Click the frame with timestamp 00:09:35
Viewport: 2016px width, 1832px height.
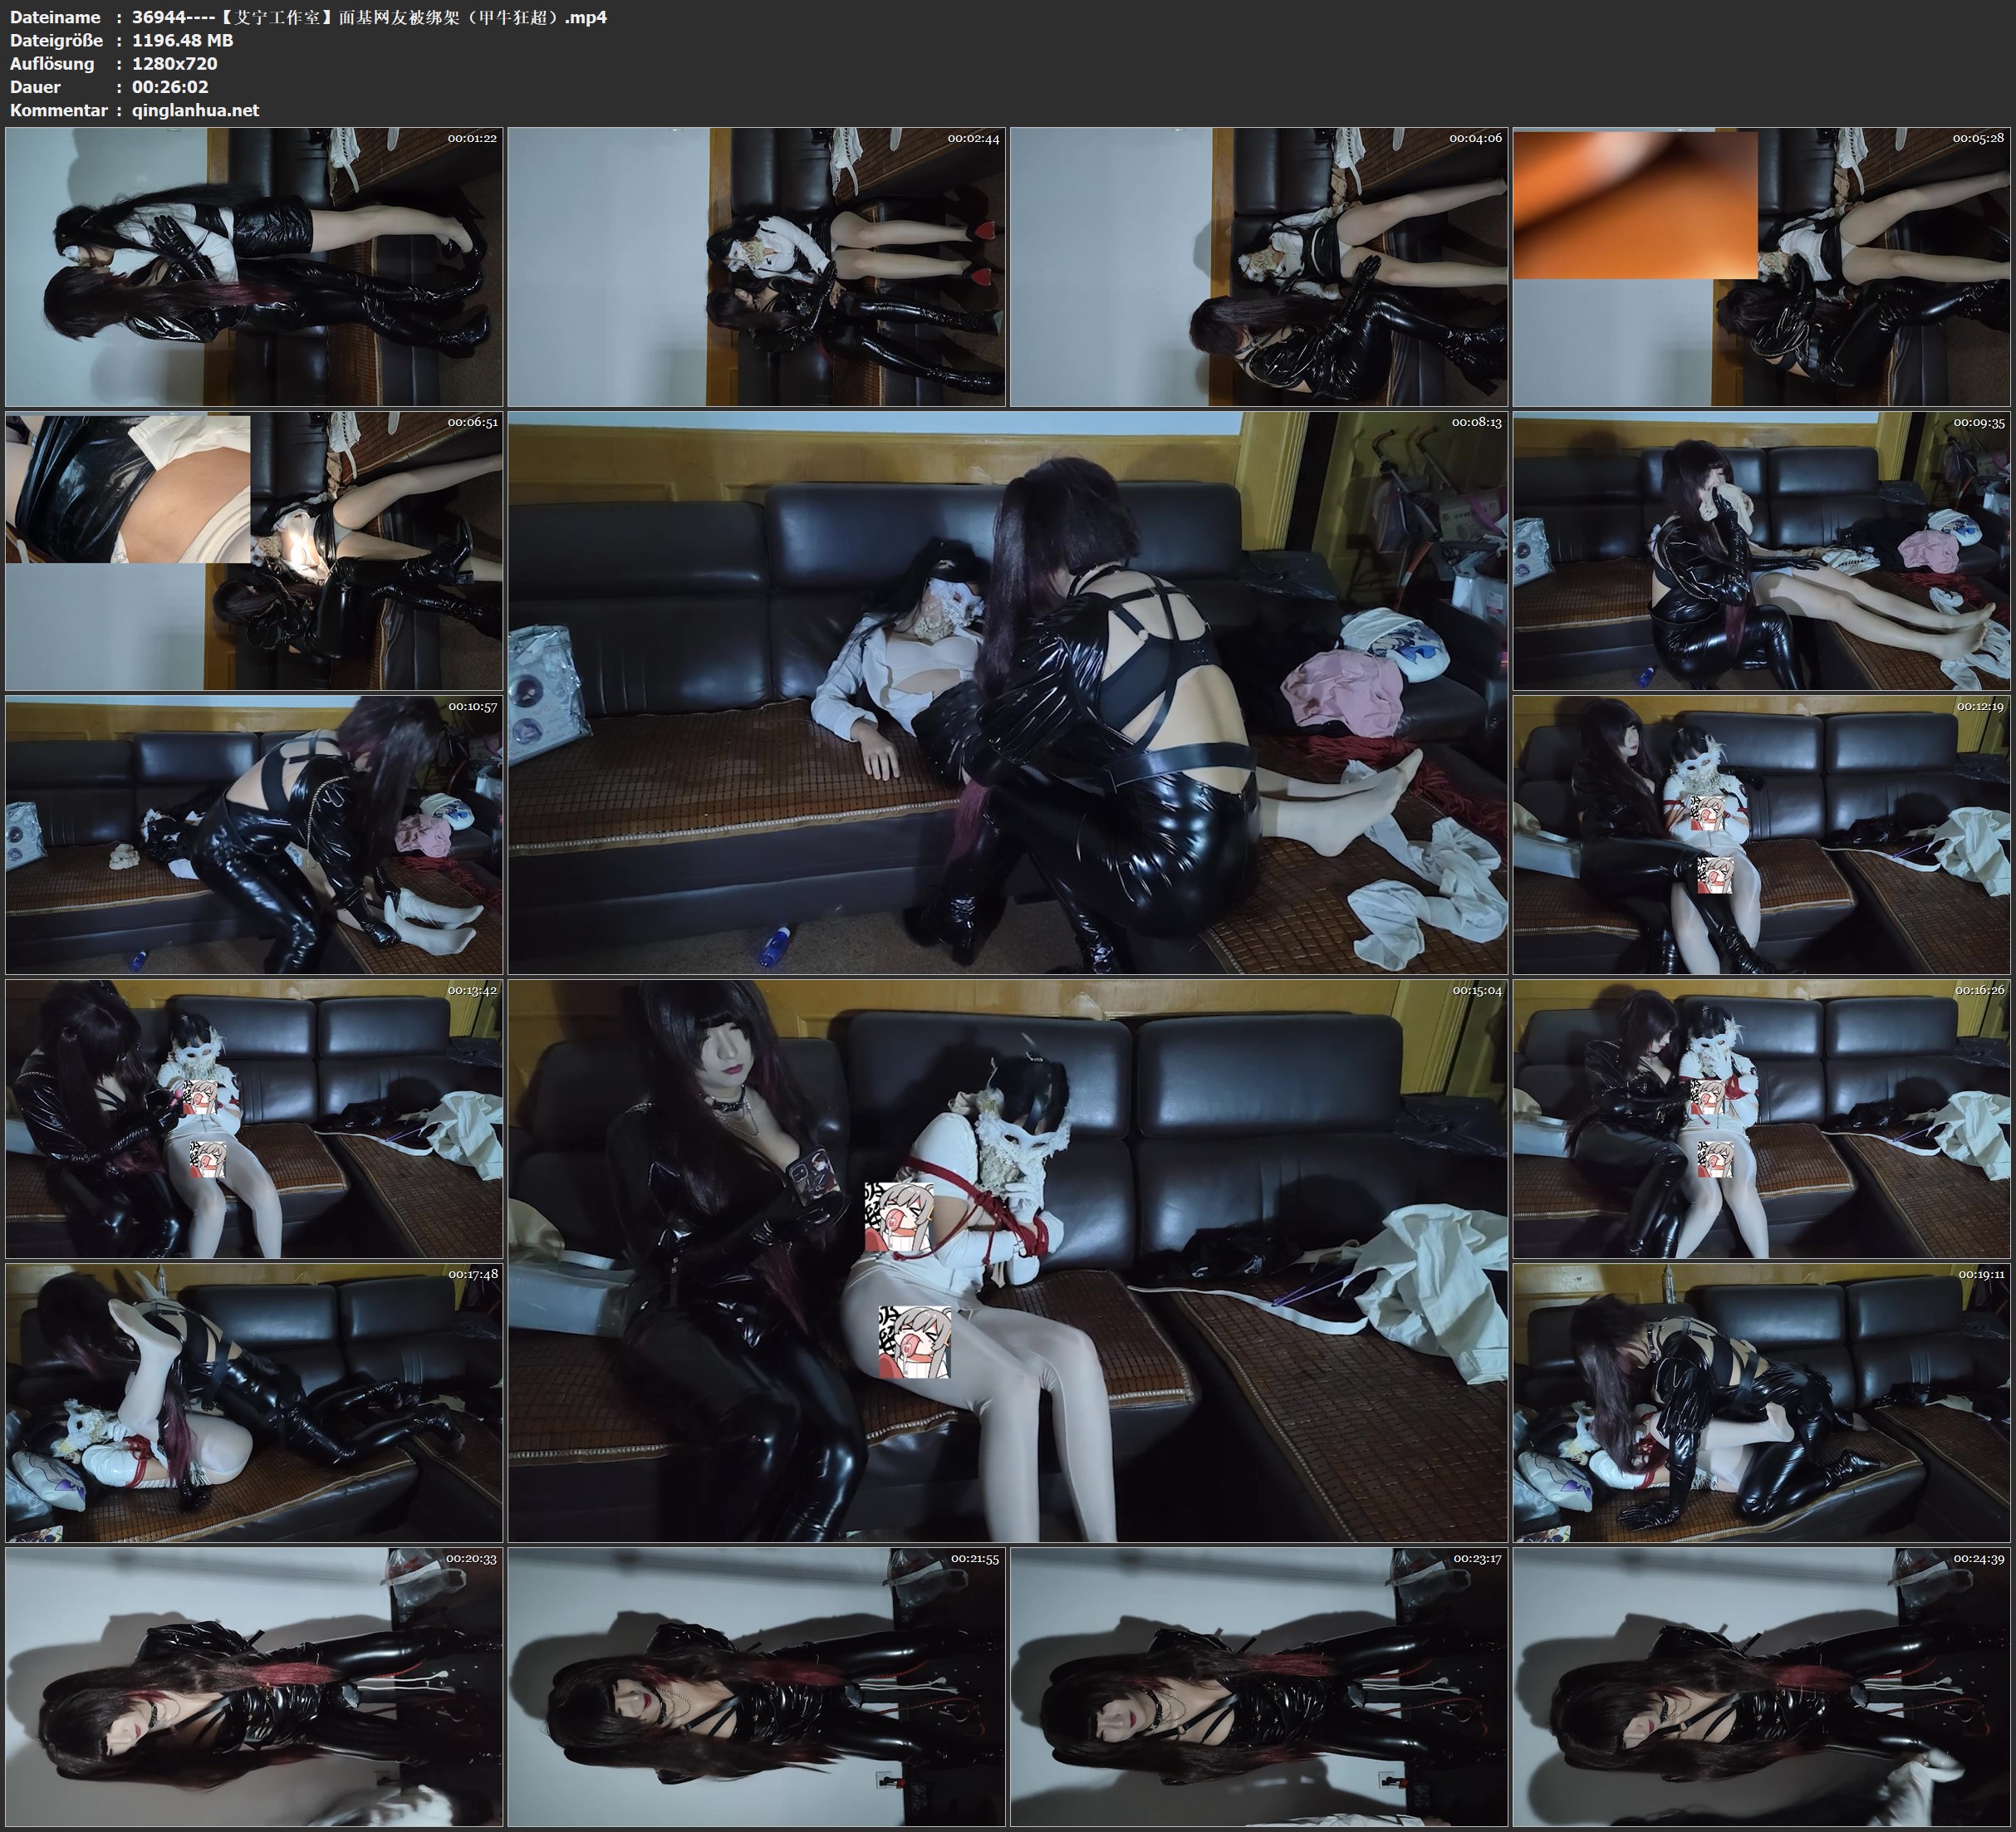[x=1761, y=551]
